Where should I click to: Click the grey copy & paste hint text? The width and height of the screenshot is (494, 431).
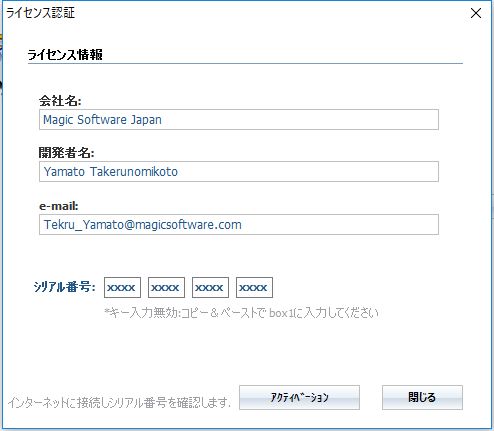point(241,313)
